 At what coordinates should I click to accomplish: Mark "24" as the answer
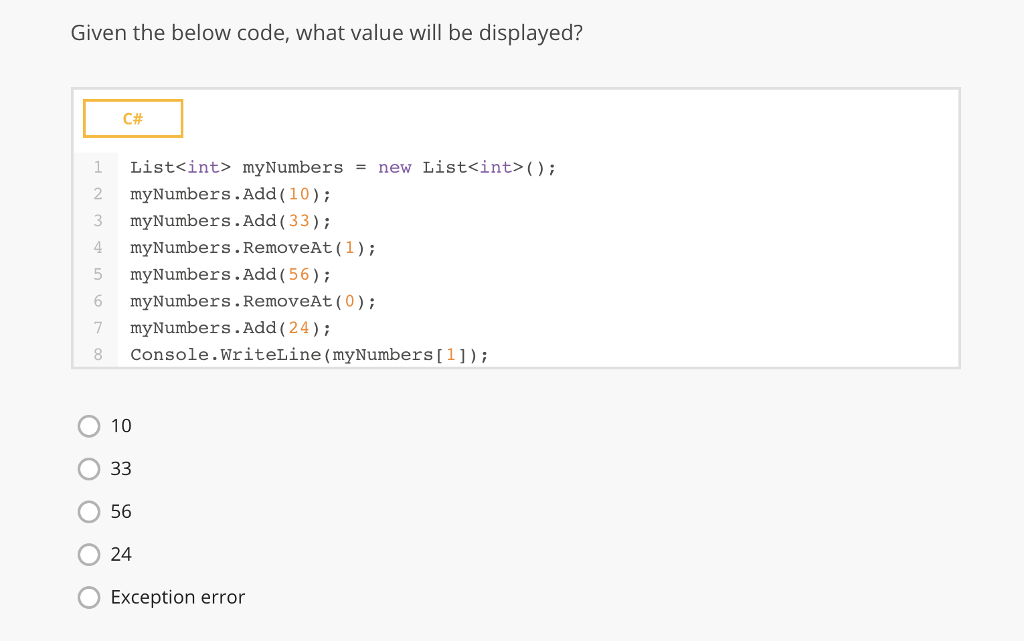(89, 555)
